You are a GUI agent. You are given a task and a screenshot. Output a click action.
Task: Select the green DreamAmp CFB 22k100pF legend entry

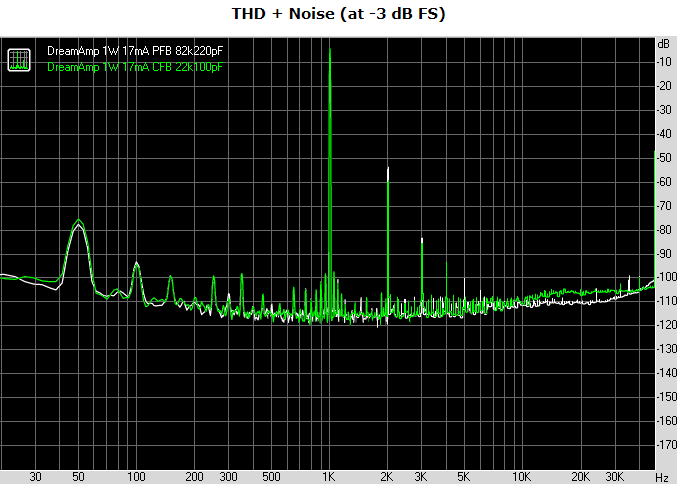click(x=135, y=67)
